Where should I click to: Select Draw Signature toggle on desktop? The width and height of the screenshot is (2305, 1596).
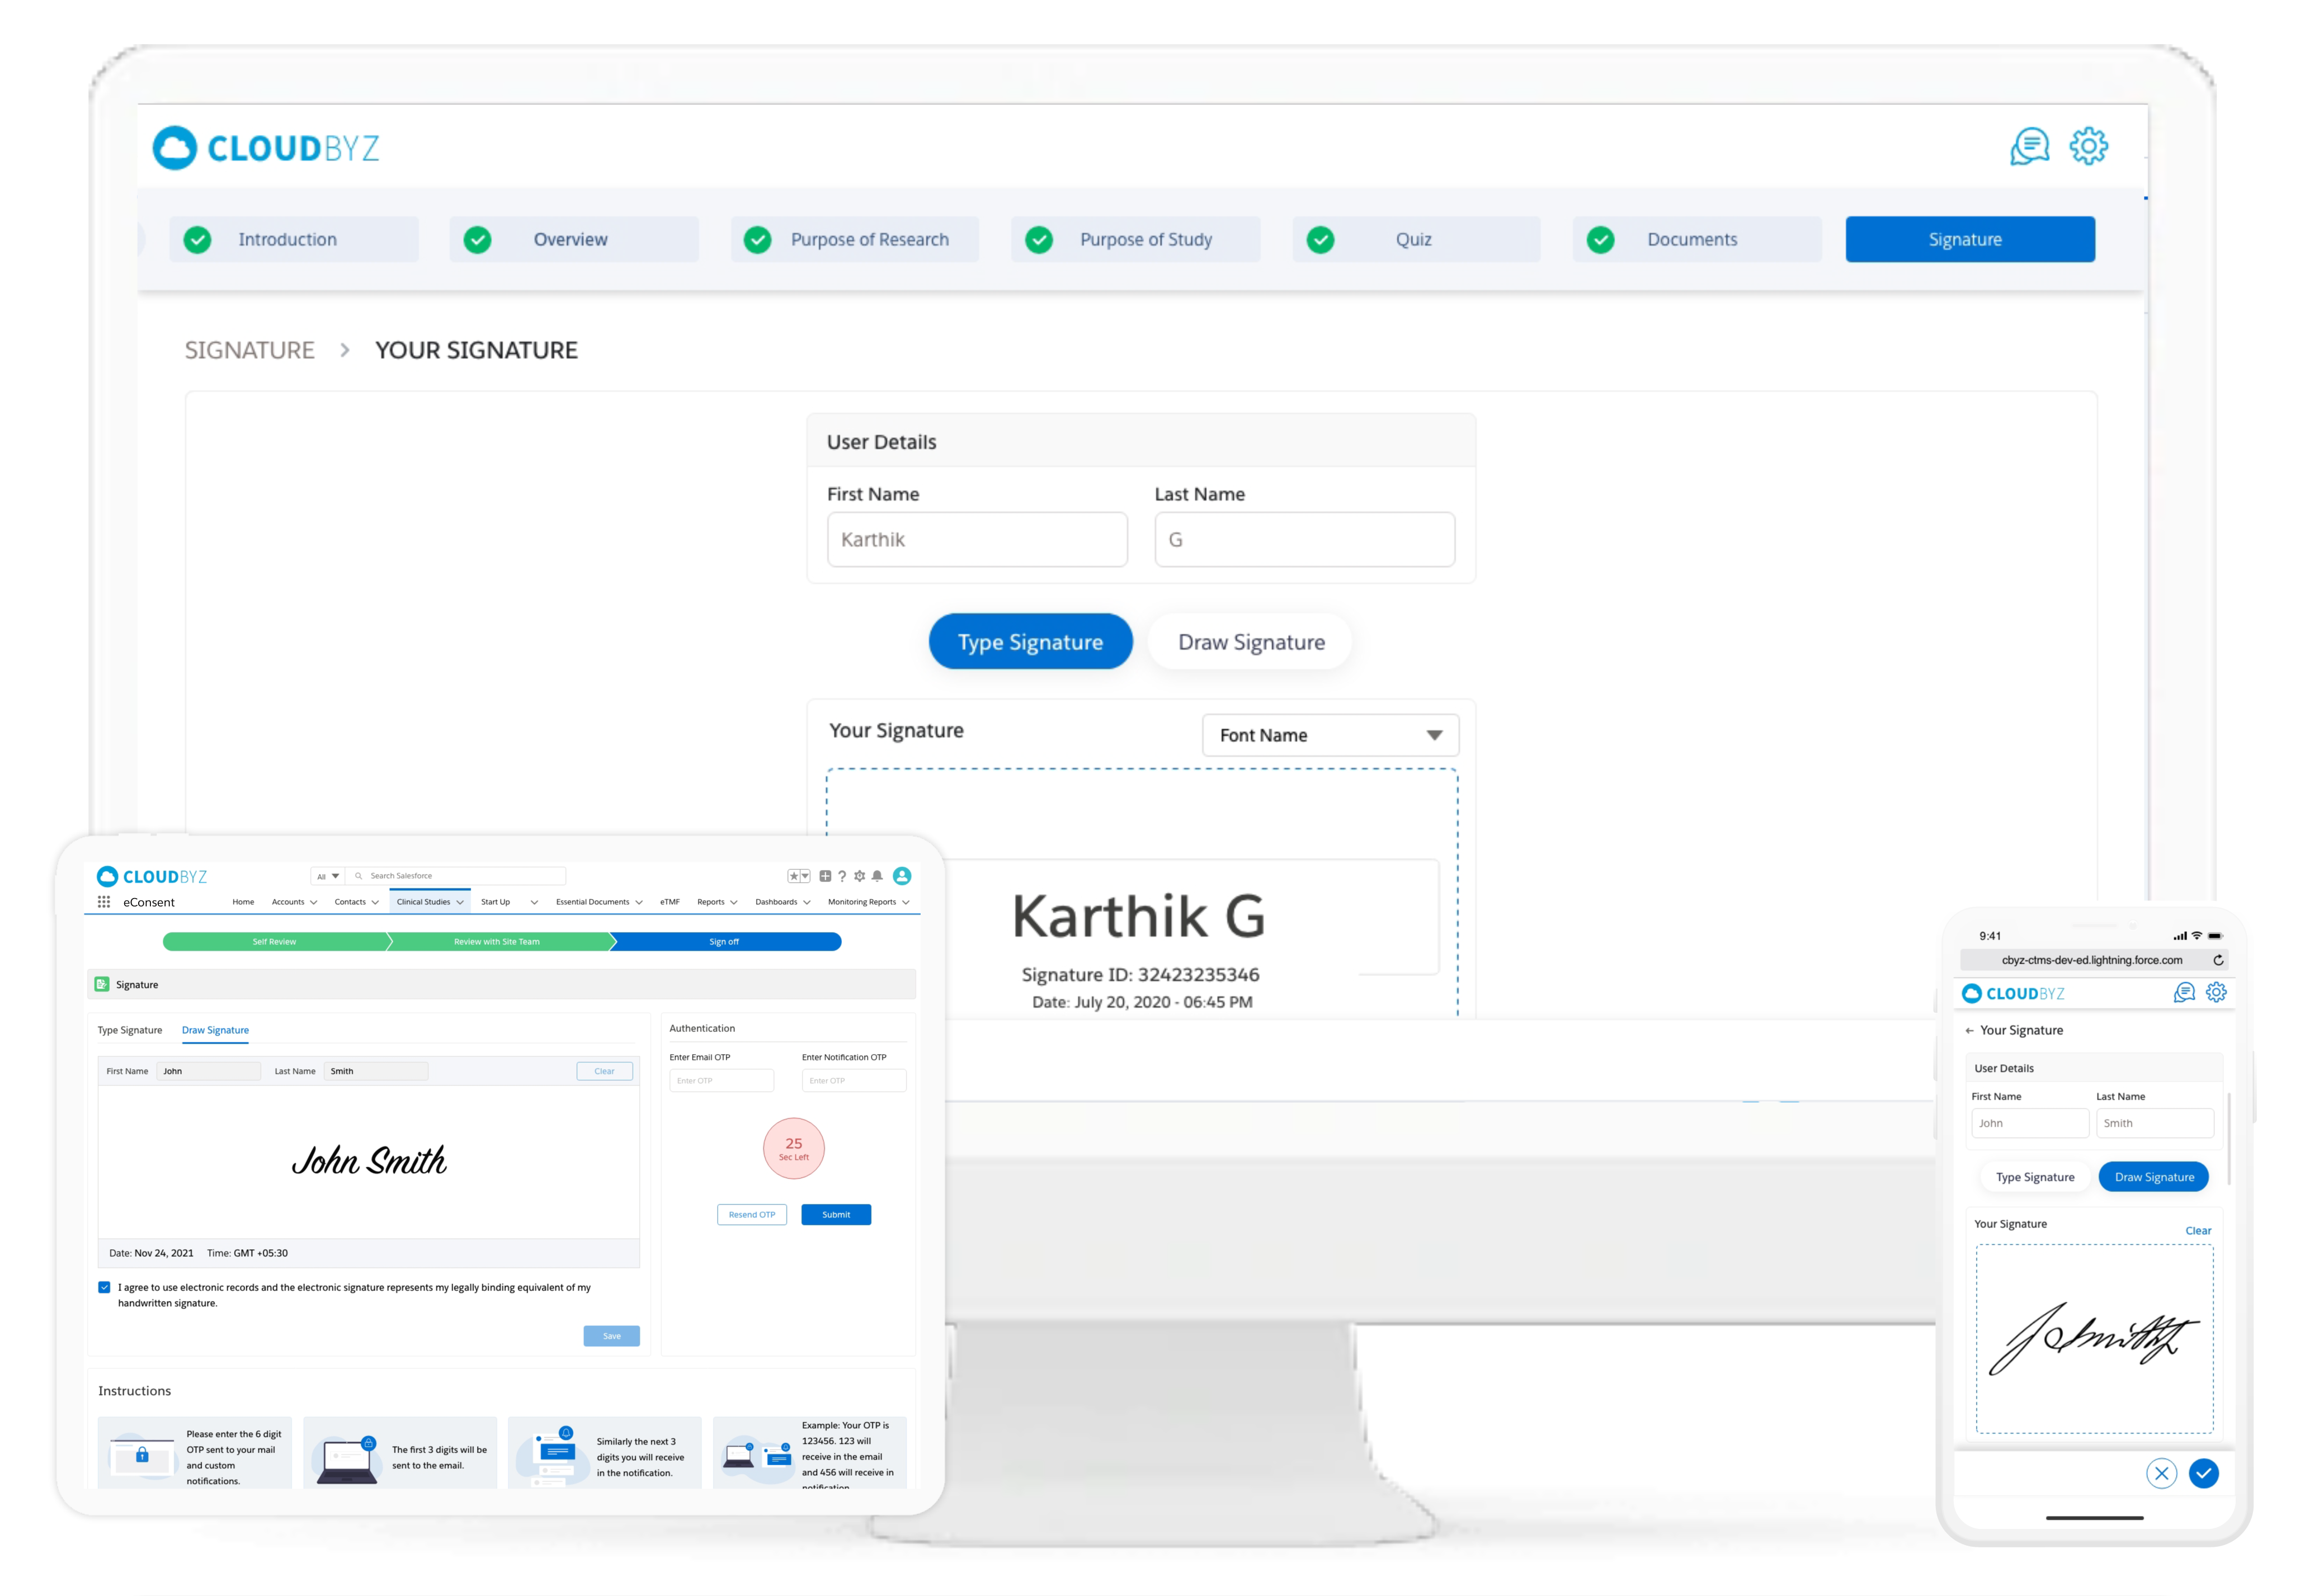(x=1250, y=642)
